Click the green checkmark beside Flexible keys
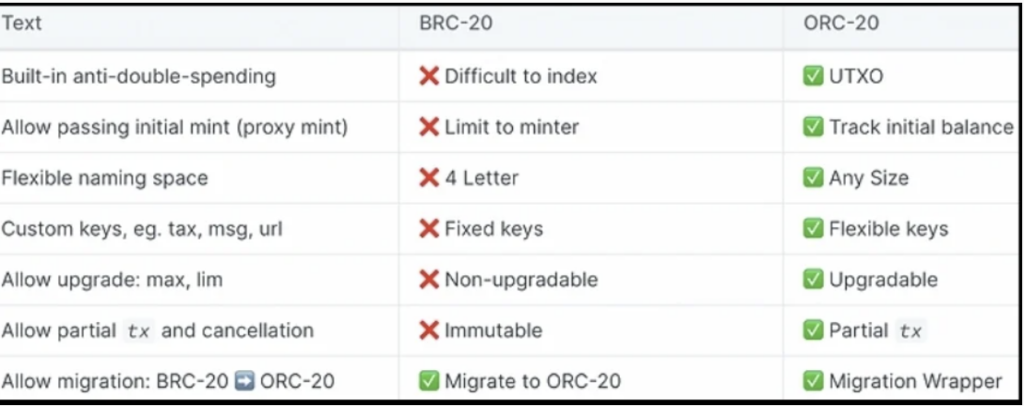Viewport: 1024px width, 406px height. coord(813,228)
